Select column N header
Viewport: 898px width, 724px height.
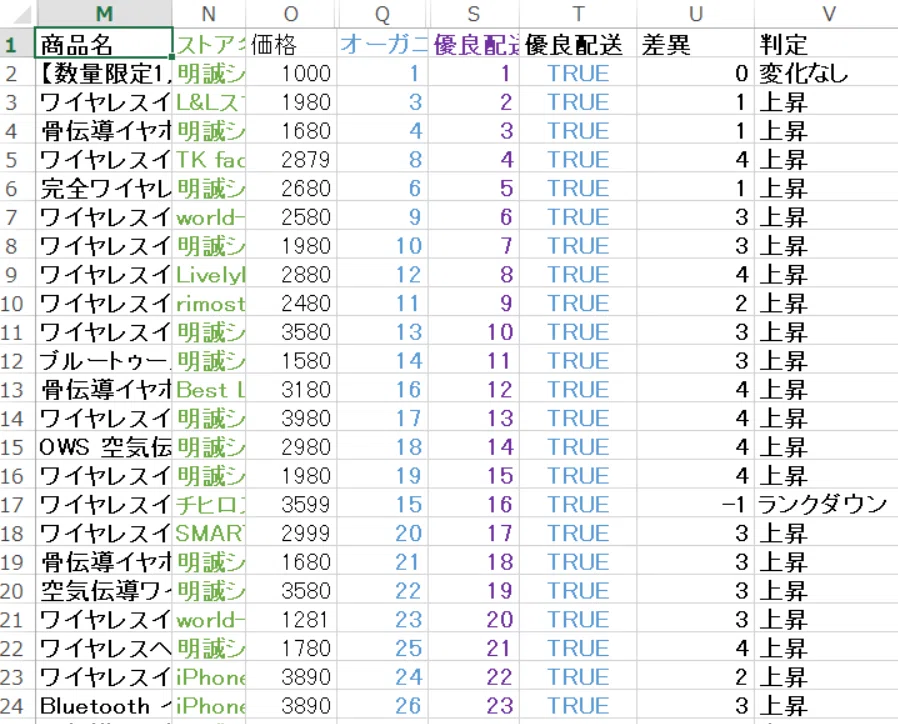209,13
